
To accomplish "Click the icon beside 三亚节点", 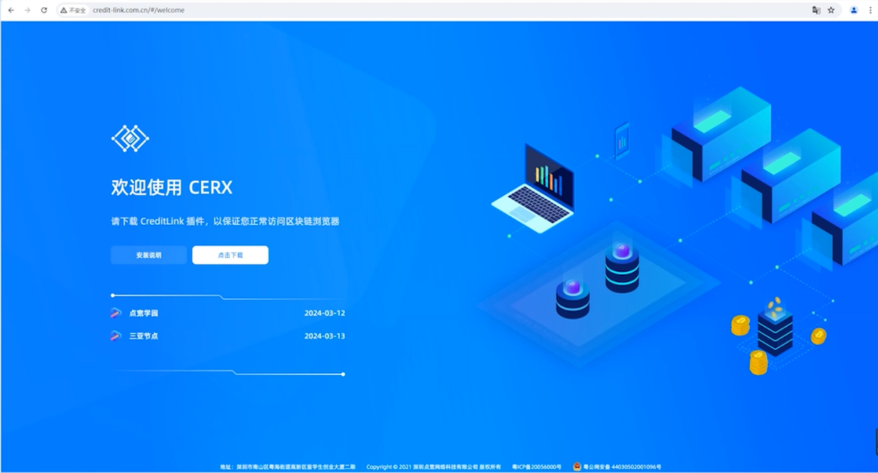I will coord(116,336).
